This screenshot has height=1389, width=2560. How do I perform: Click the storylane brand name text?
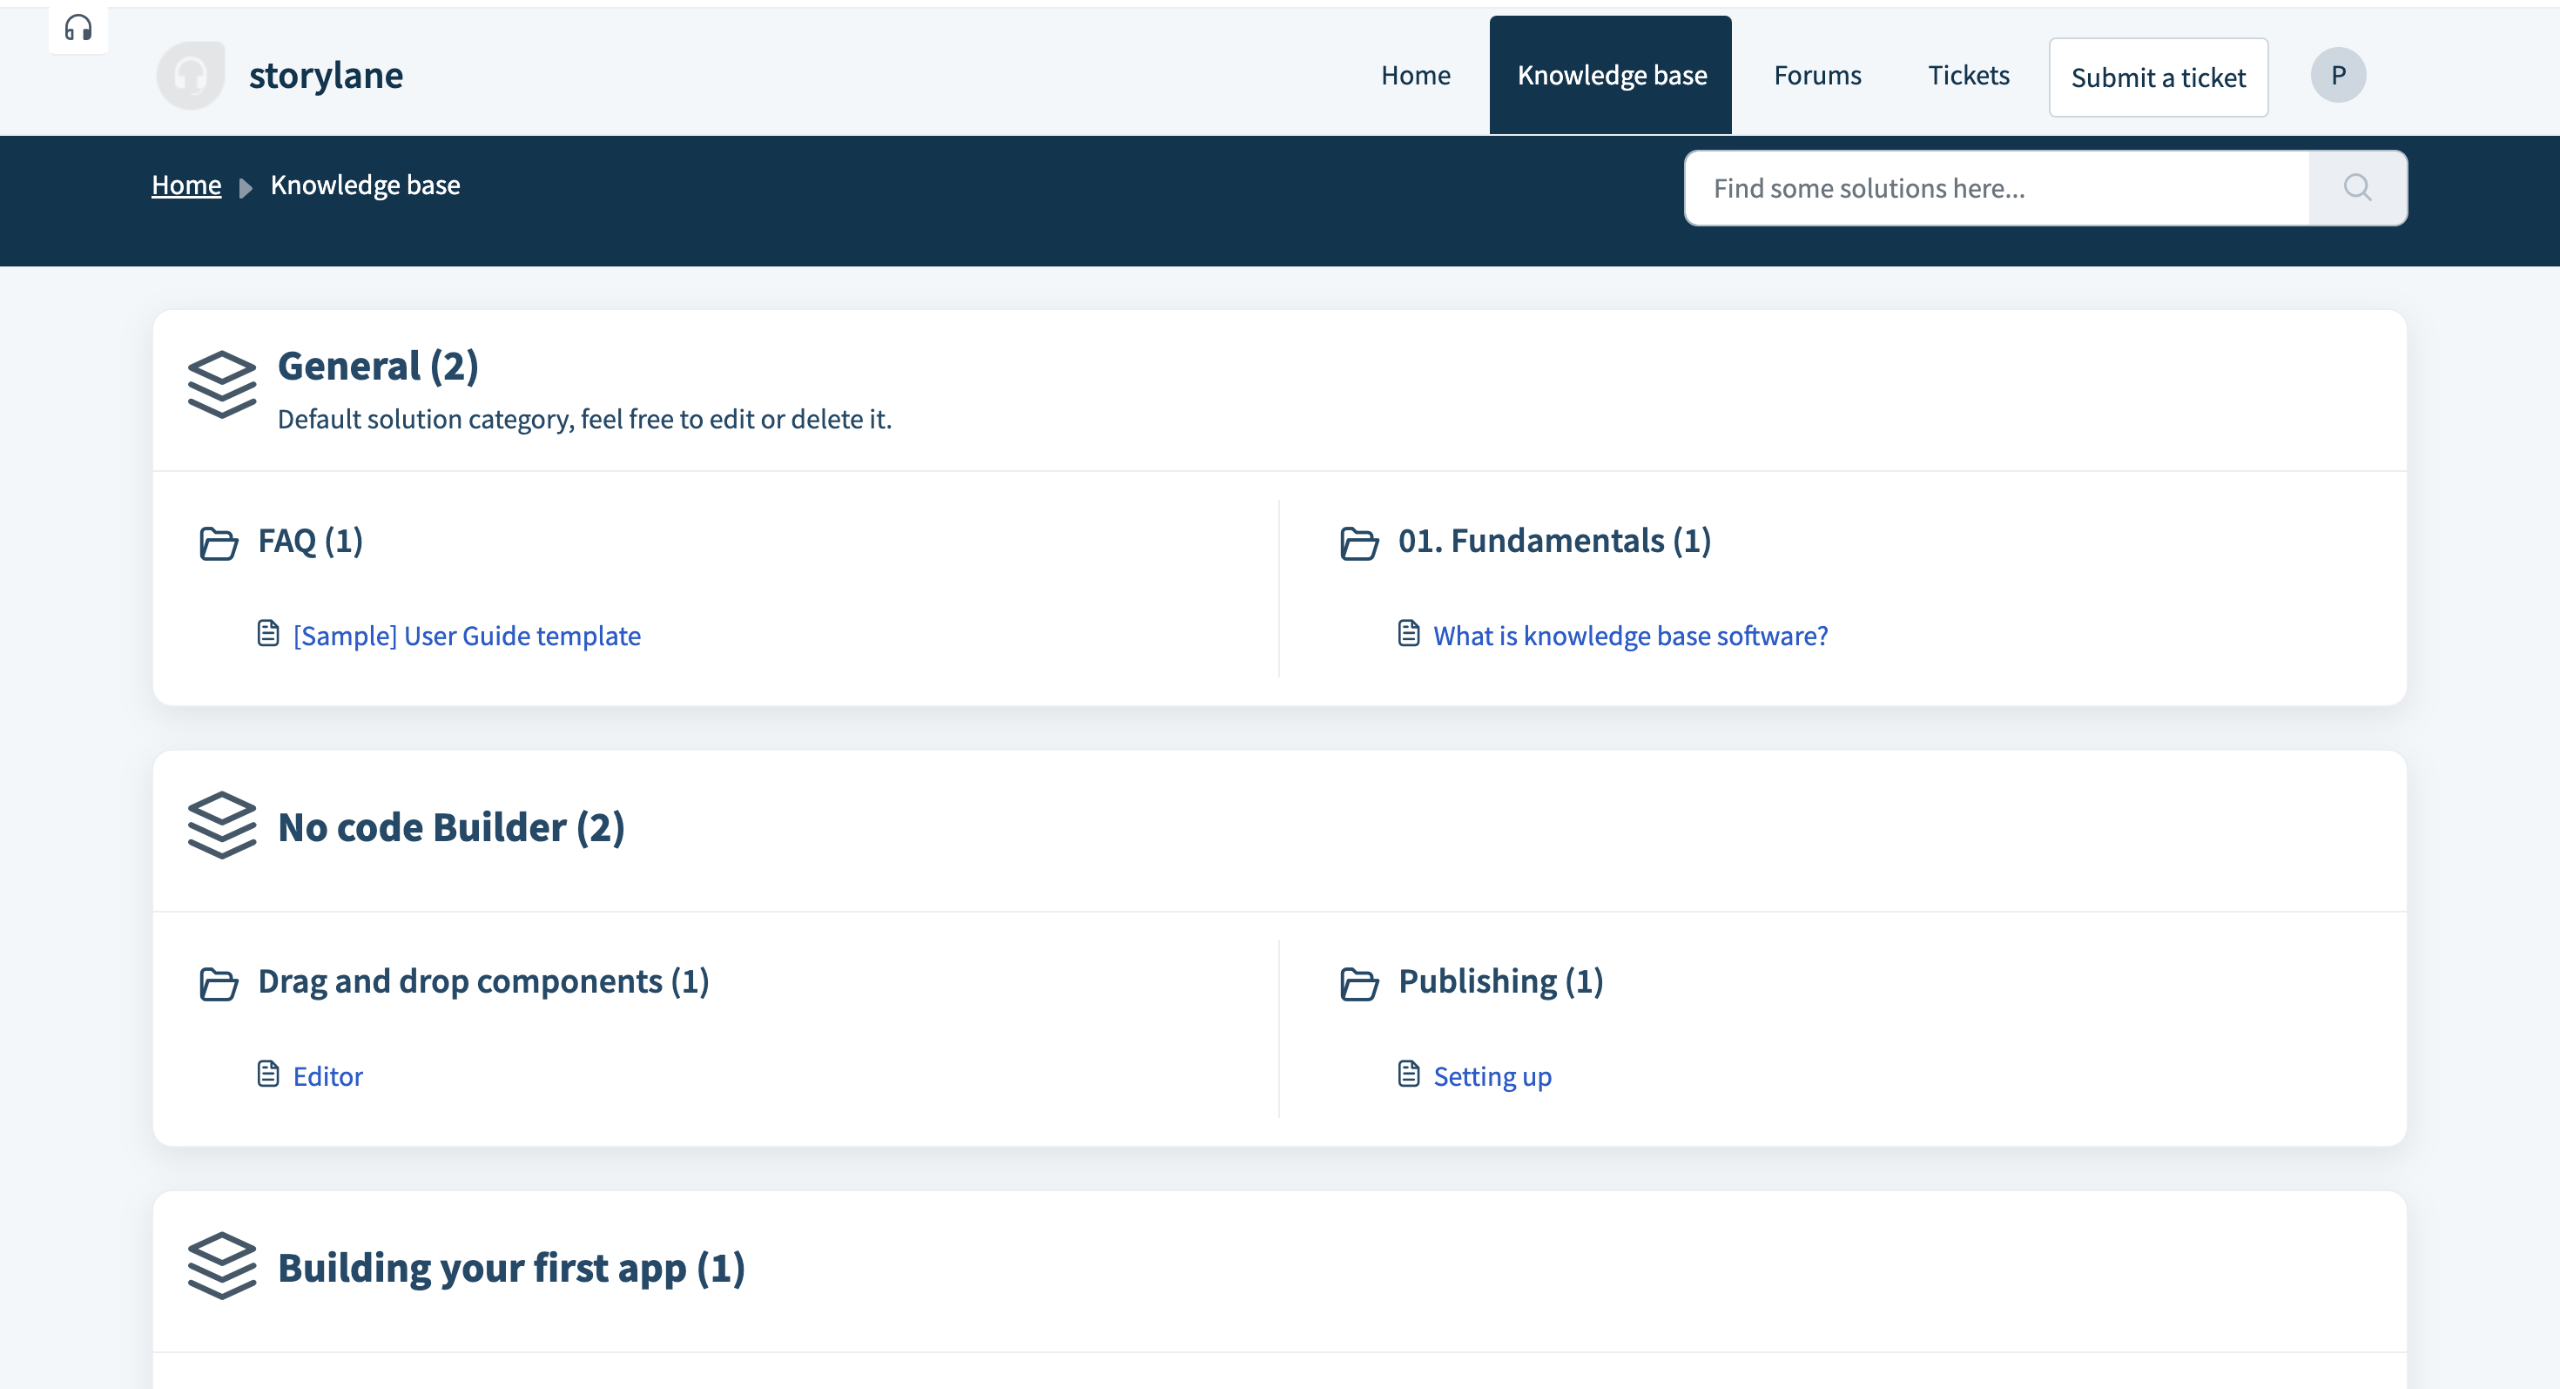(326, 76)
